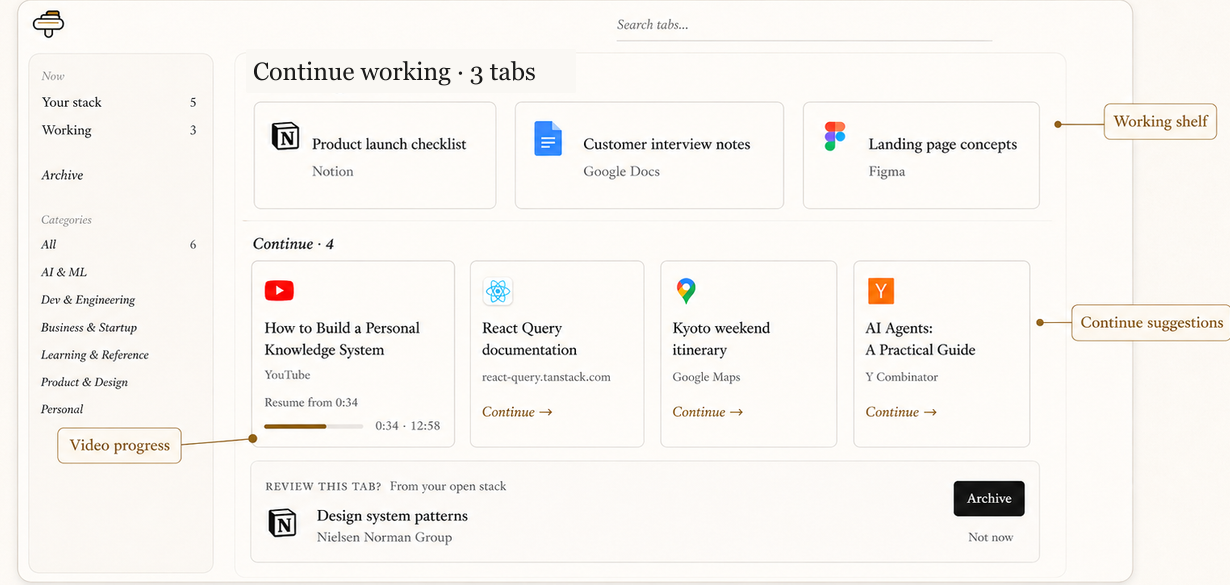This screenshot has height=585, width=1230.
Task: Click the Figma icon on Landing page concepts
Action: coord(835,137)
